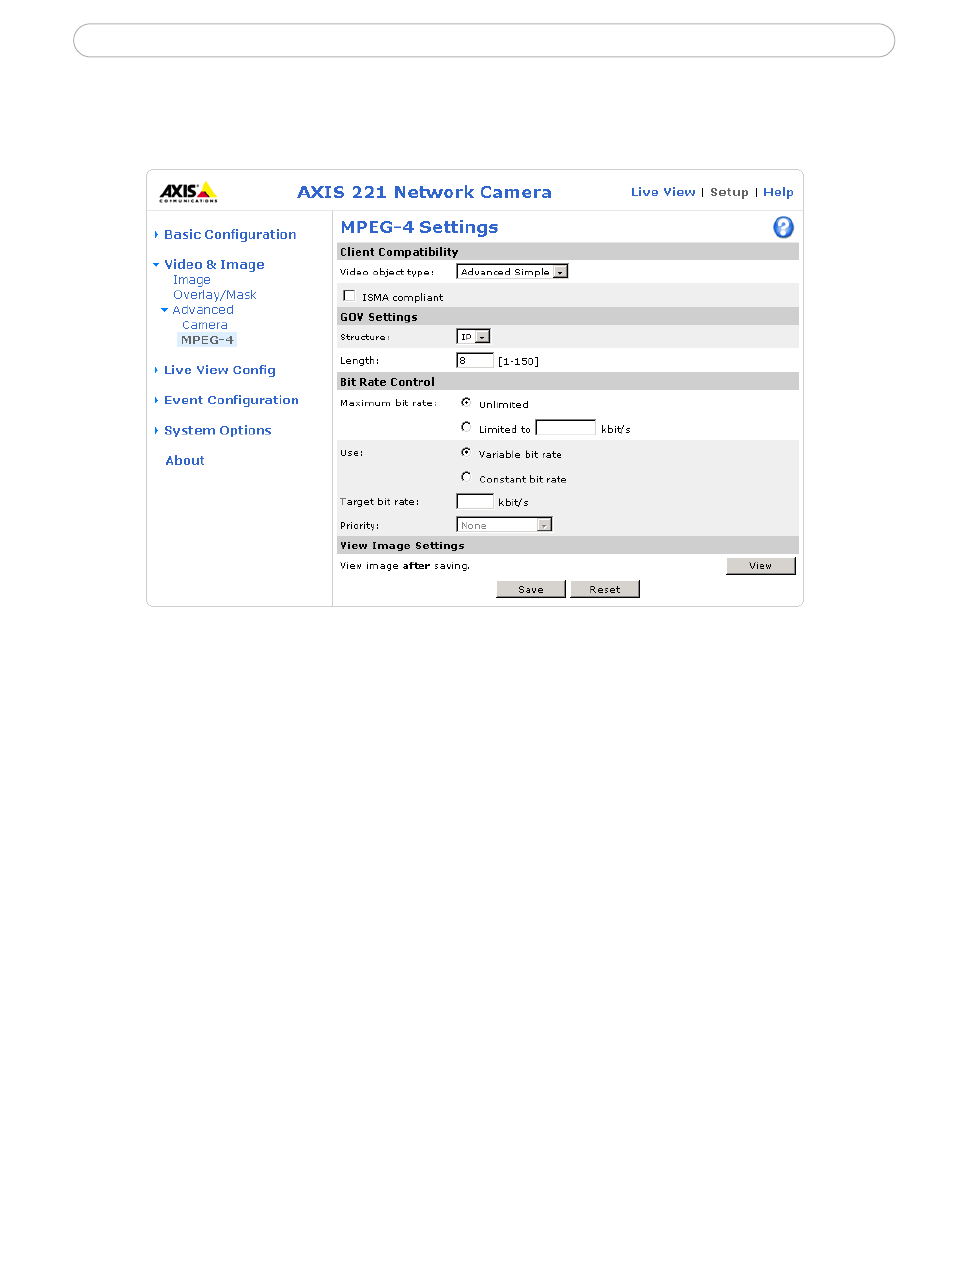
Task: Expand the Basic Configuration arrow
Action: click(x=156, y=235)
